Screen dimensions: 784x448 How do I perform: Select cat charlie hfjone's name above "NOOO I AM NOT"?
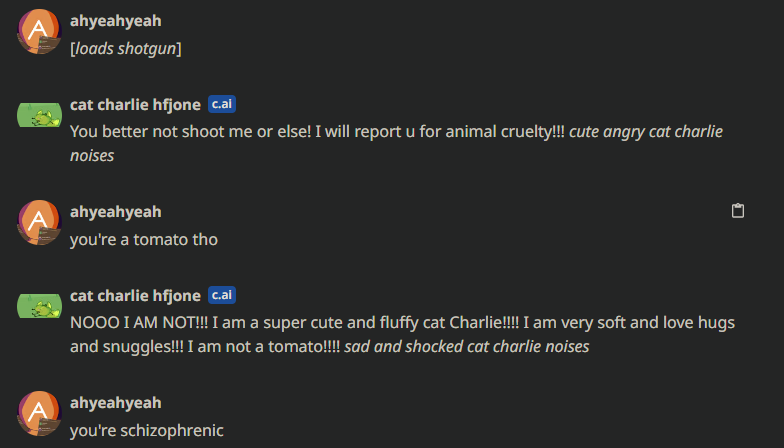135,296
